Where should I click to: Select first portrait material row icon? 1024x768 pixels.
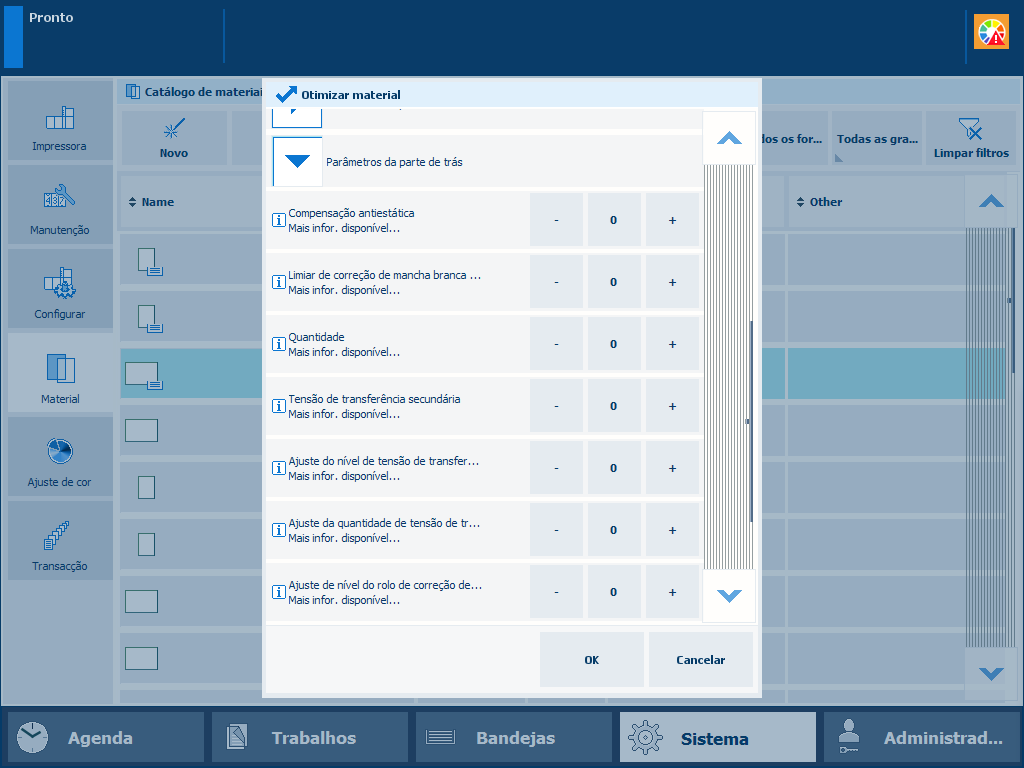150,261
